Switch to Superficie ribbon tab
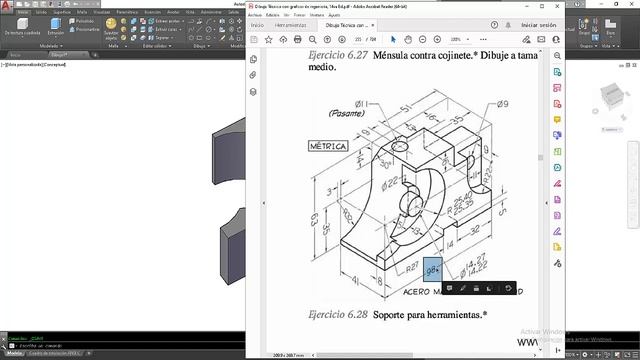Screen dimensions: 640x360 coord(62,12)
